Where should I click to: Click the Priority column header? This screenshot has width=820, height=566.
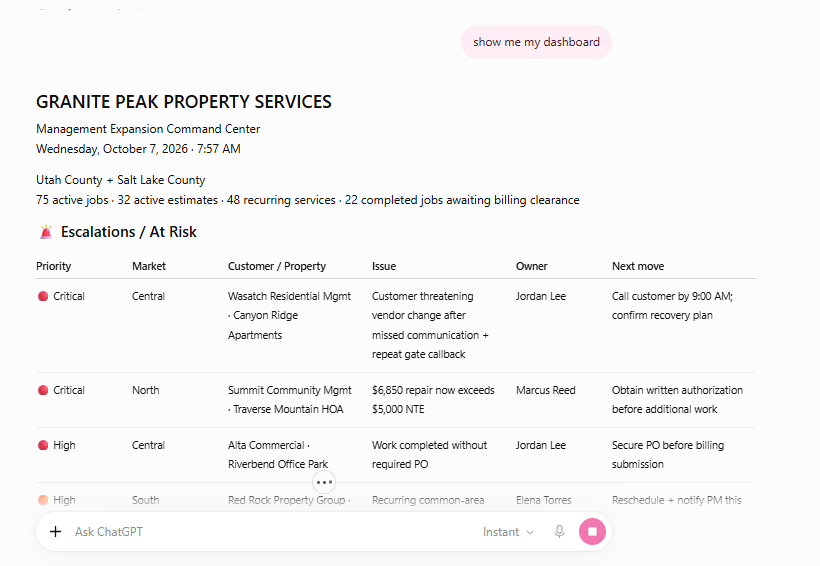click(x=53, y=266)
